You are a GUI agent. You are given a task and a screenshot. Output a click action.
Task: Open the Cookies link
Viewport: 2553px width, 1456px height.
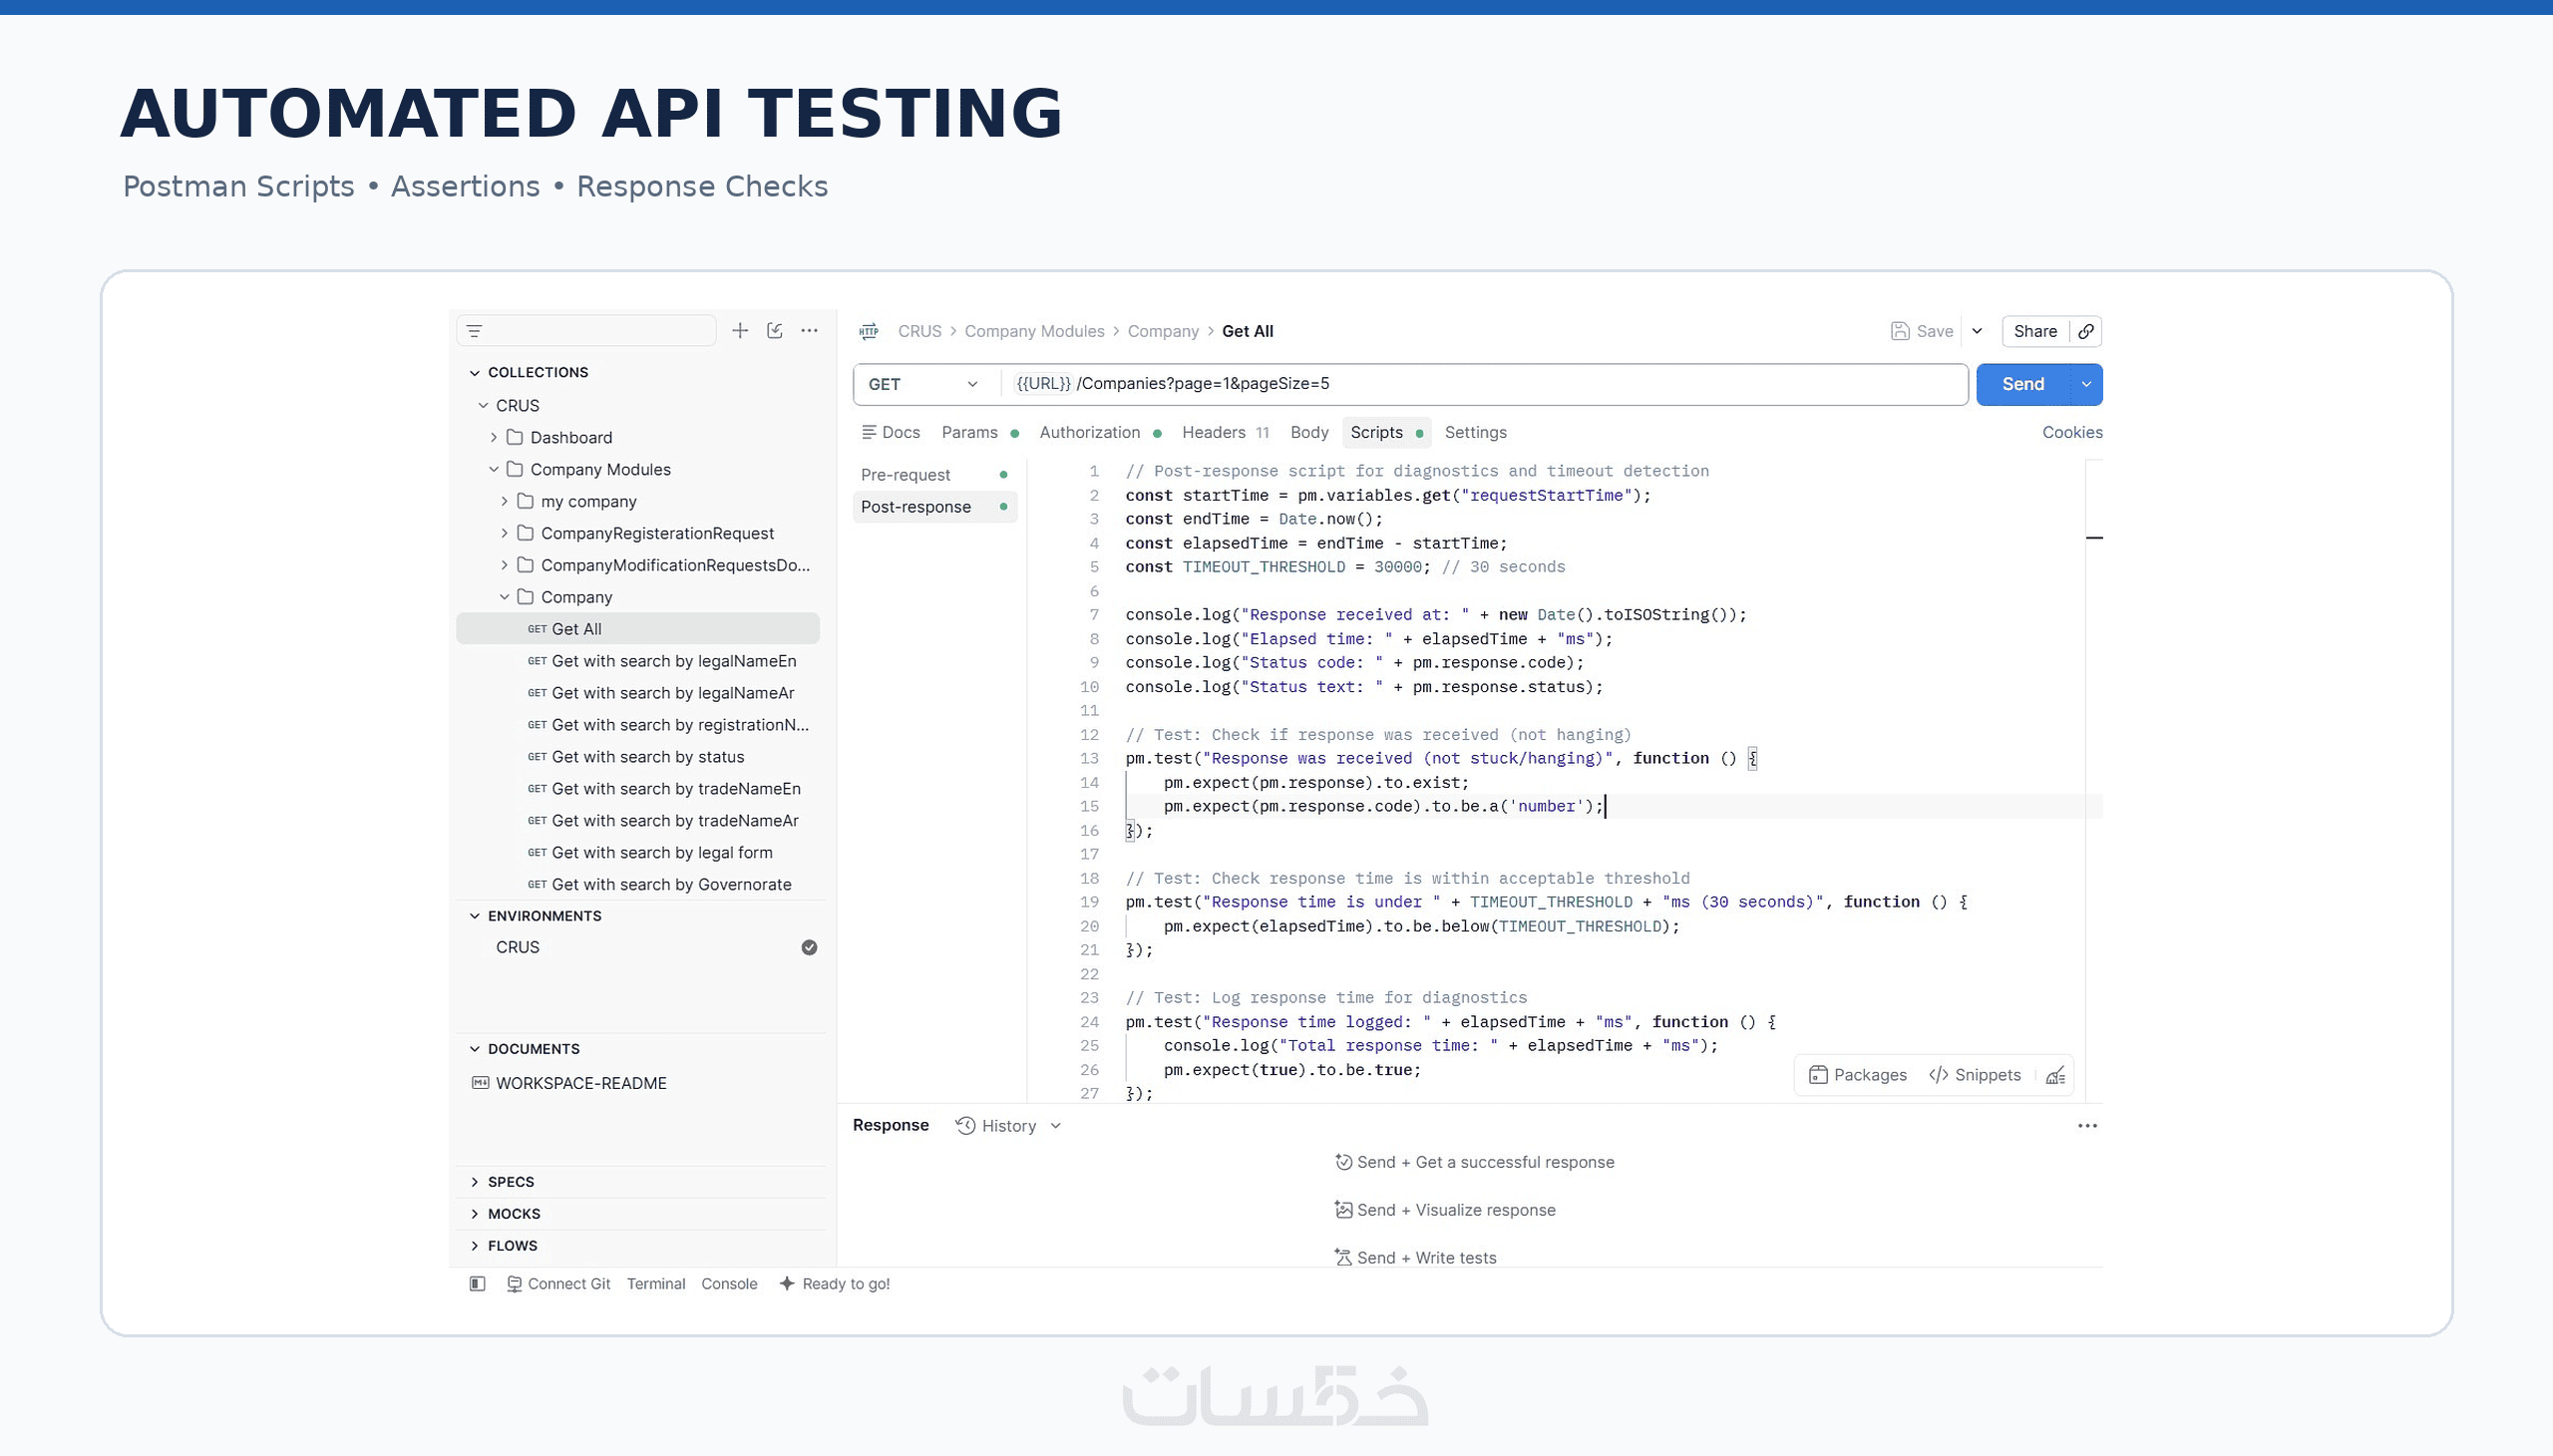[x=2072, y=432]
